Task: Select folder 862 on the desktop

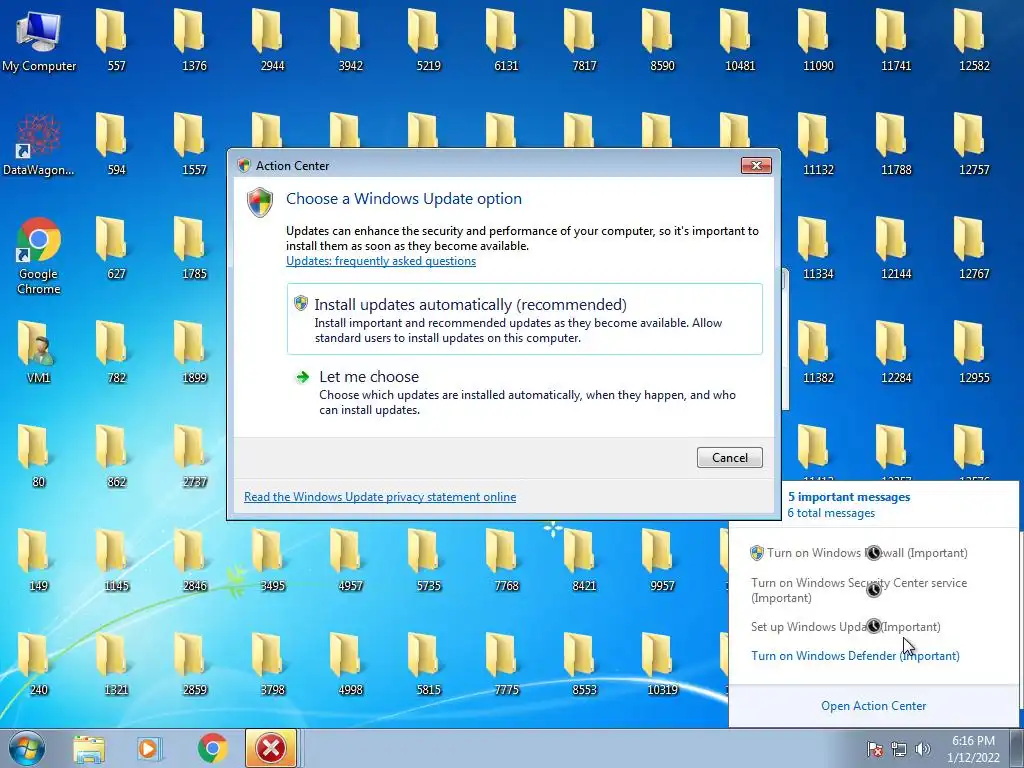Action: tap(116, 457)
